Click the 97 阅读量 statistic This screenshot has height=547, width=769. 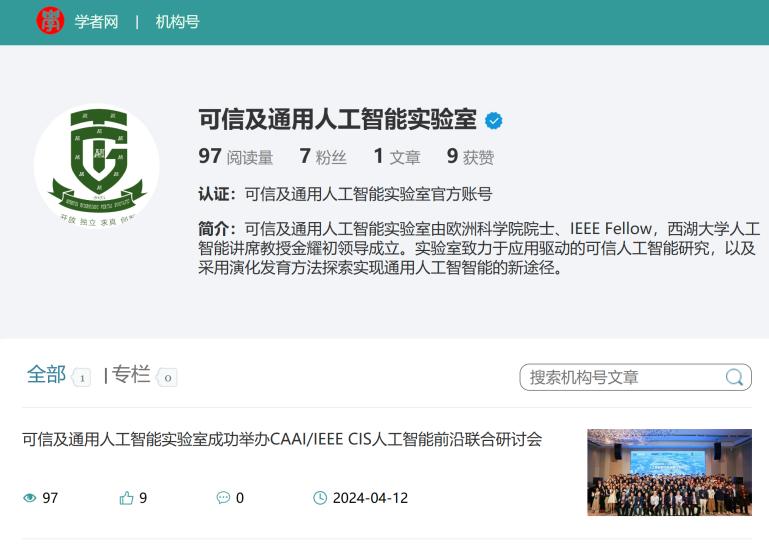click(x=235, y=156)
